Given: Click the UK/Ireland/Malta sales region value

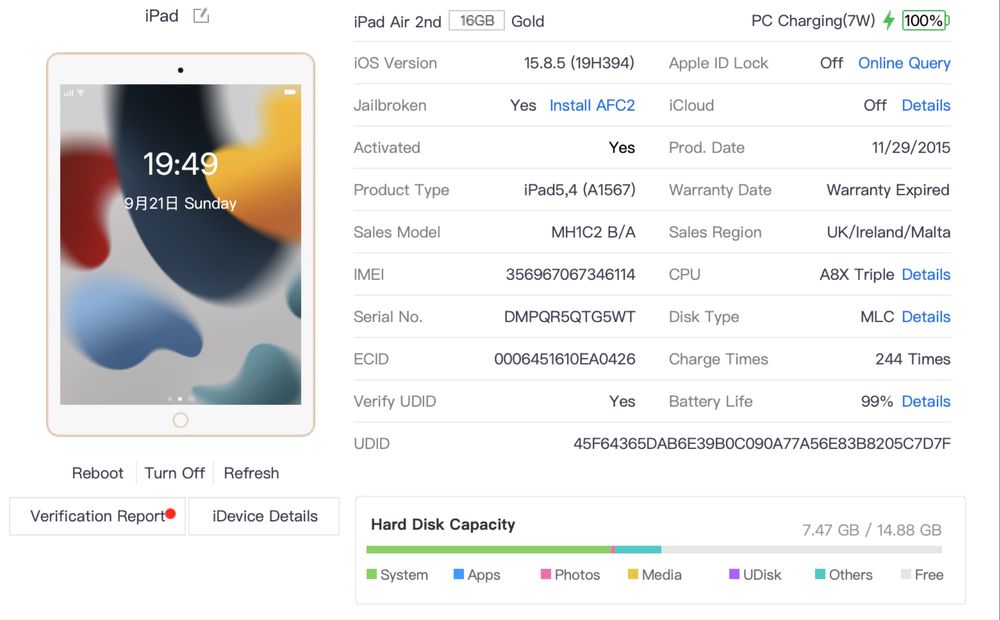Looking at the screenshot, I should [x=888, y=232].
